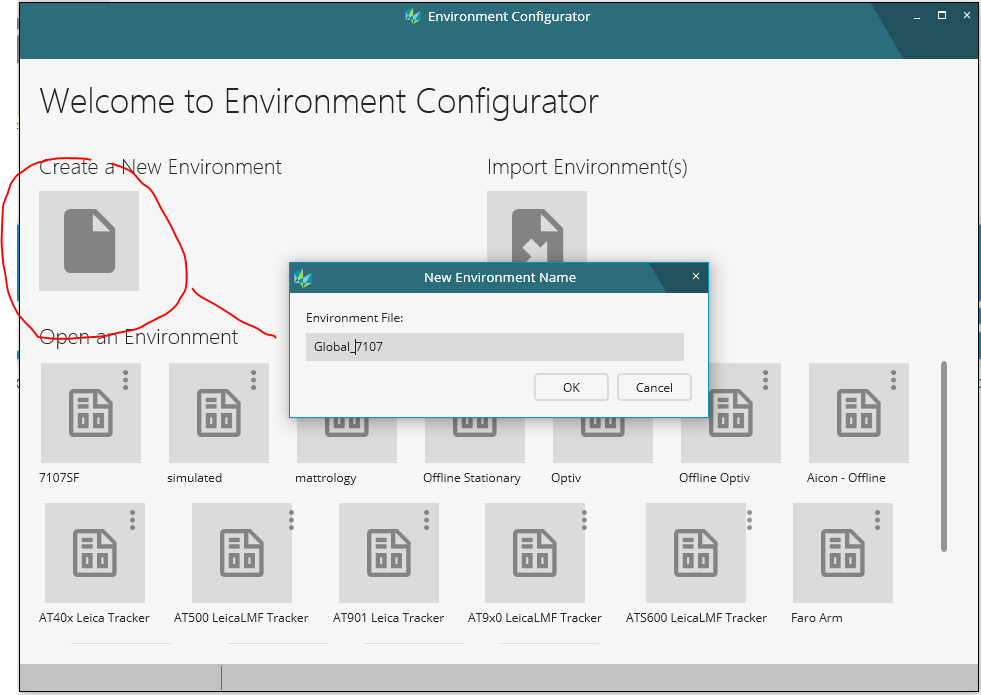
Task: Open the options menu on the Aicon - Offline tile
Action: coord(893,380)
